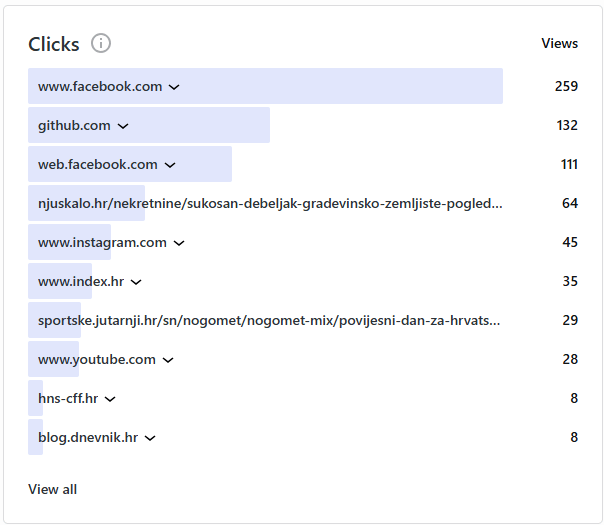Screen dimensions: 604x525
Task: Expand the www.facebook.com chevron
Action: [174, 87]
